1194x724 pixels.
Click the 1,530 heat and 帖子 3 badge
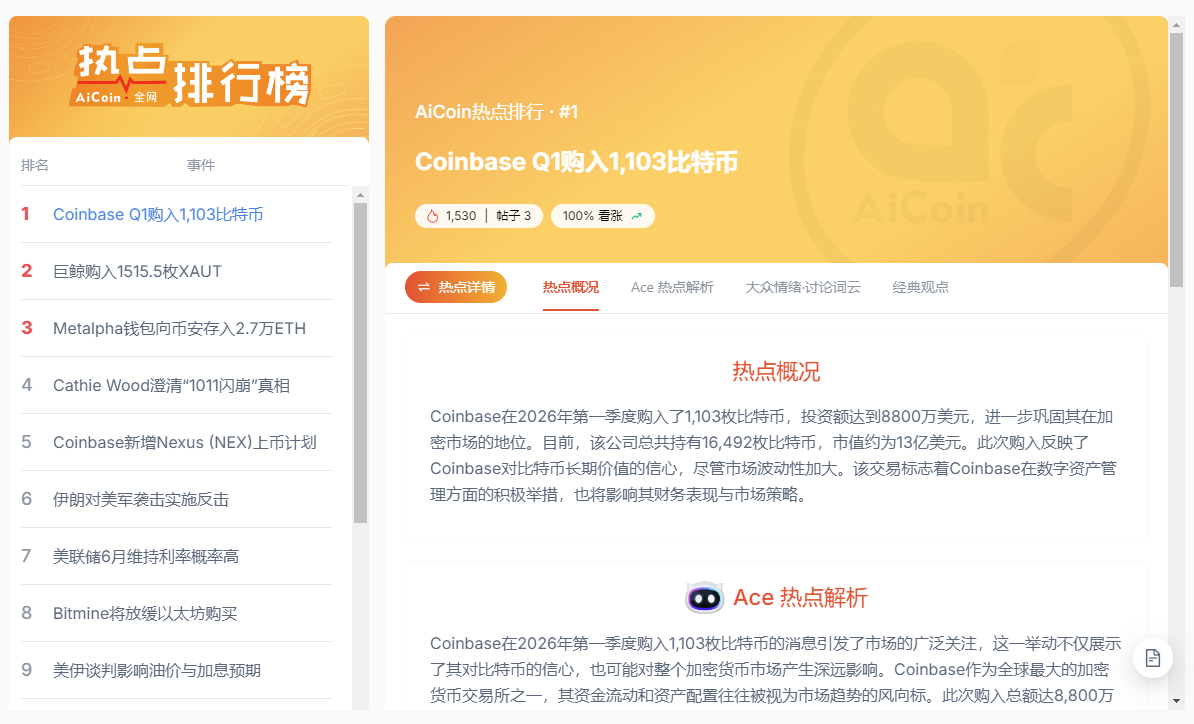click(478, 216)
